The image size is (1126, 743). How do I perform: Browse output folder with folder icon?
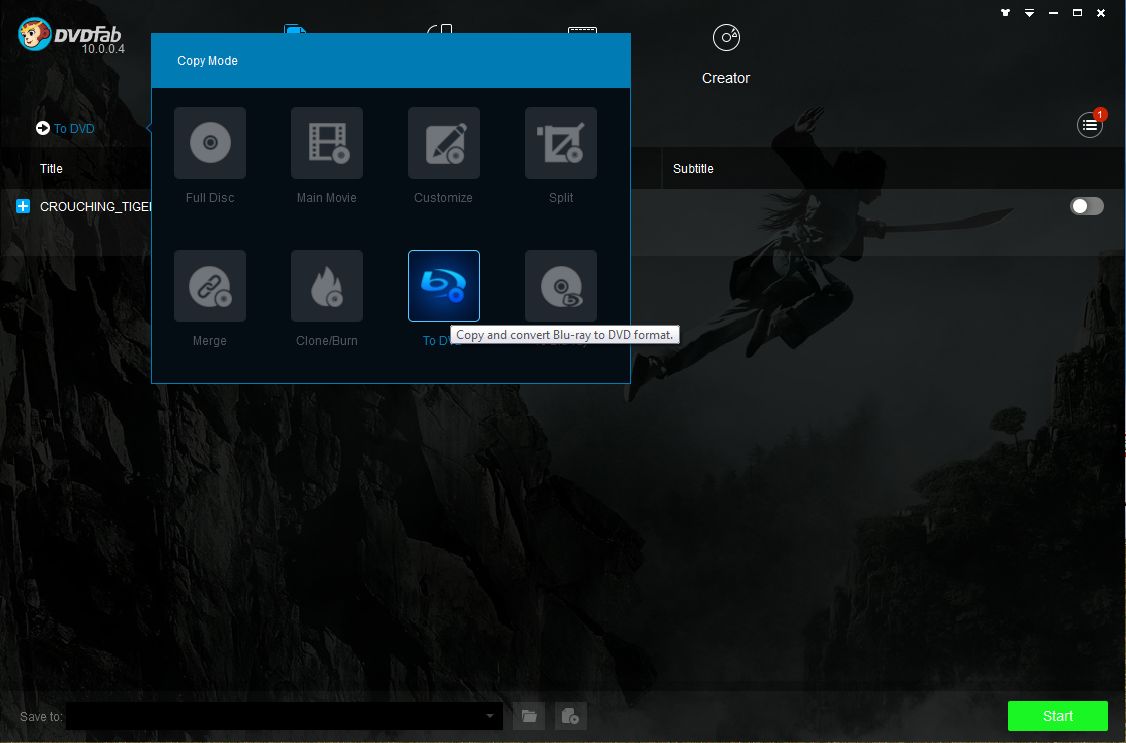(x=529, y=716)
